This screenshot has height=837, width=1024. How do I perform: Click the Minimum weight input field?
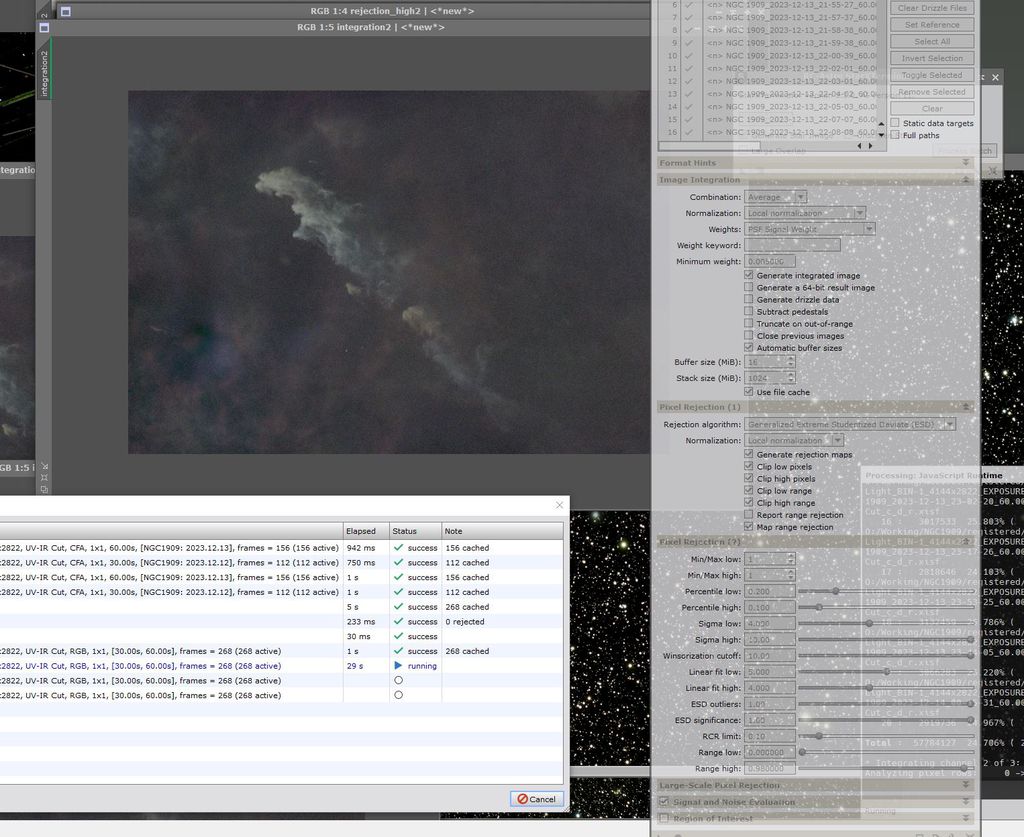[x=769, y=261]
